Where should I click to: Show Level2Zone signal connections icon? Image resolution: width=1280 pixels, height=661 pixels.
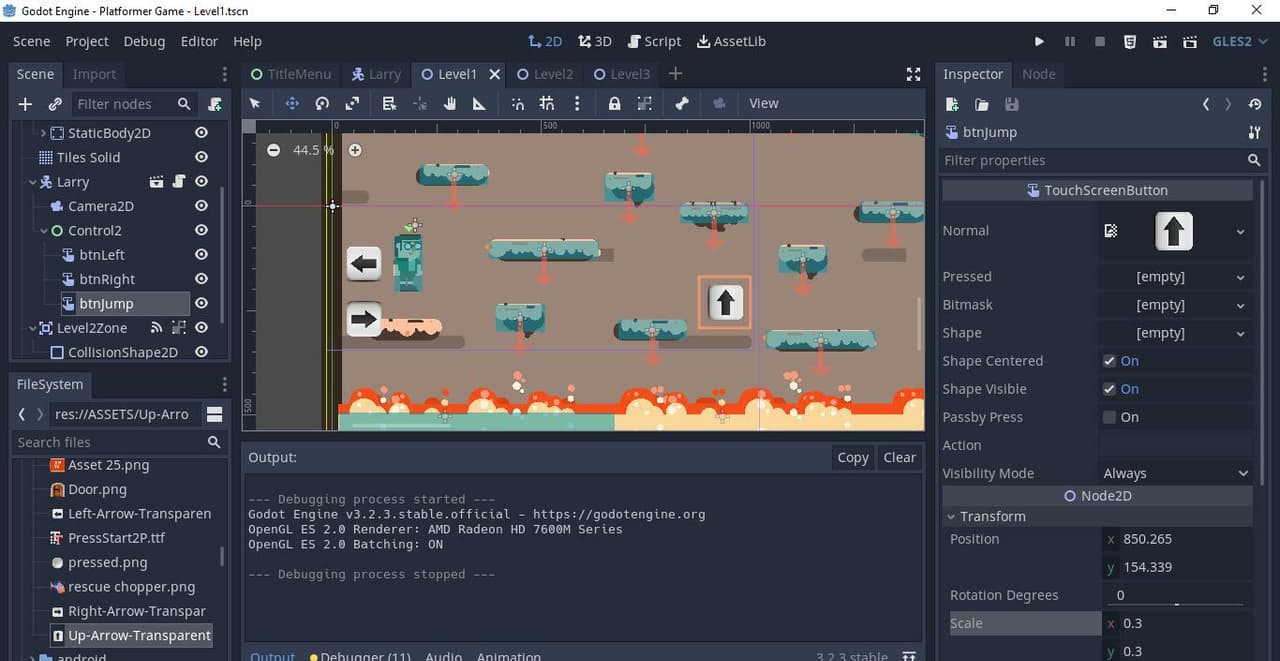point(156,327)
